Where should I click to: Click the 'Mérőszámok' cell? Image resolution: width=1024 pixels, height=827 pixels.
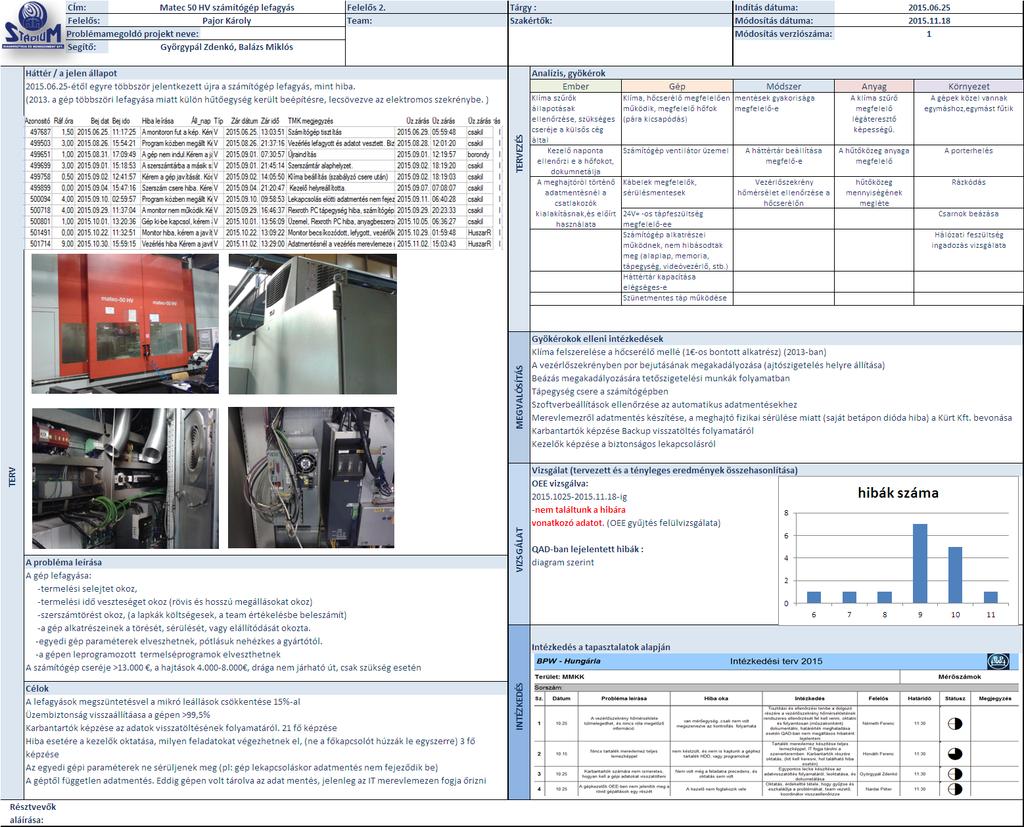click(x=959, y=677)
